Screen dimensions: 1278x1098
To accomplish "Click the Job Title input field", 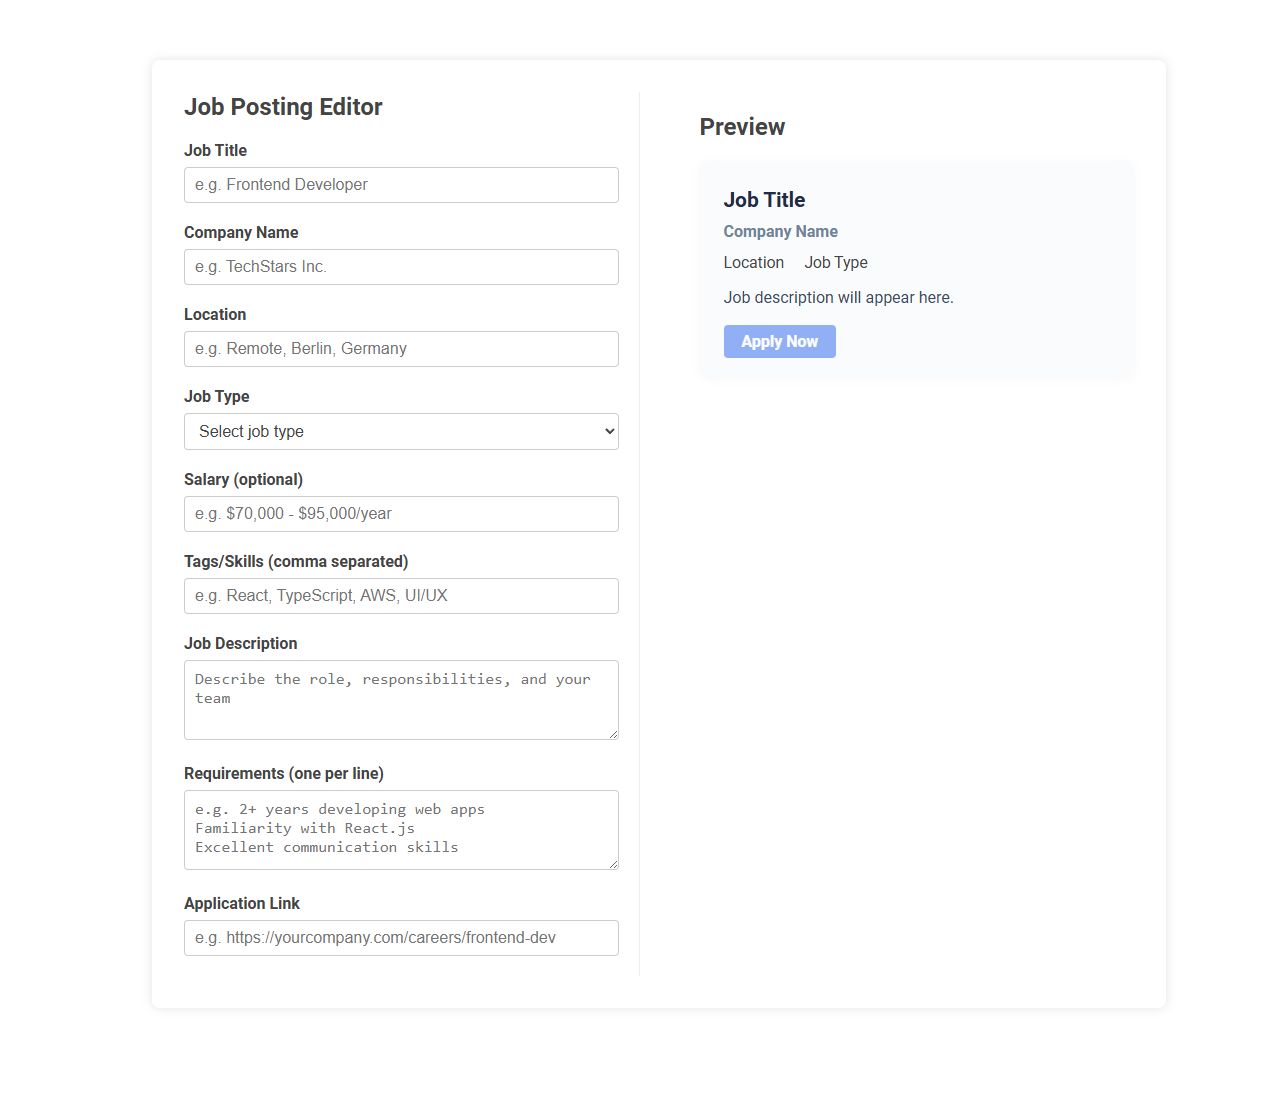I will pos(400,185).
